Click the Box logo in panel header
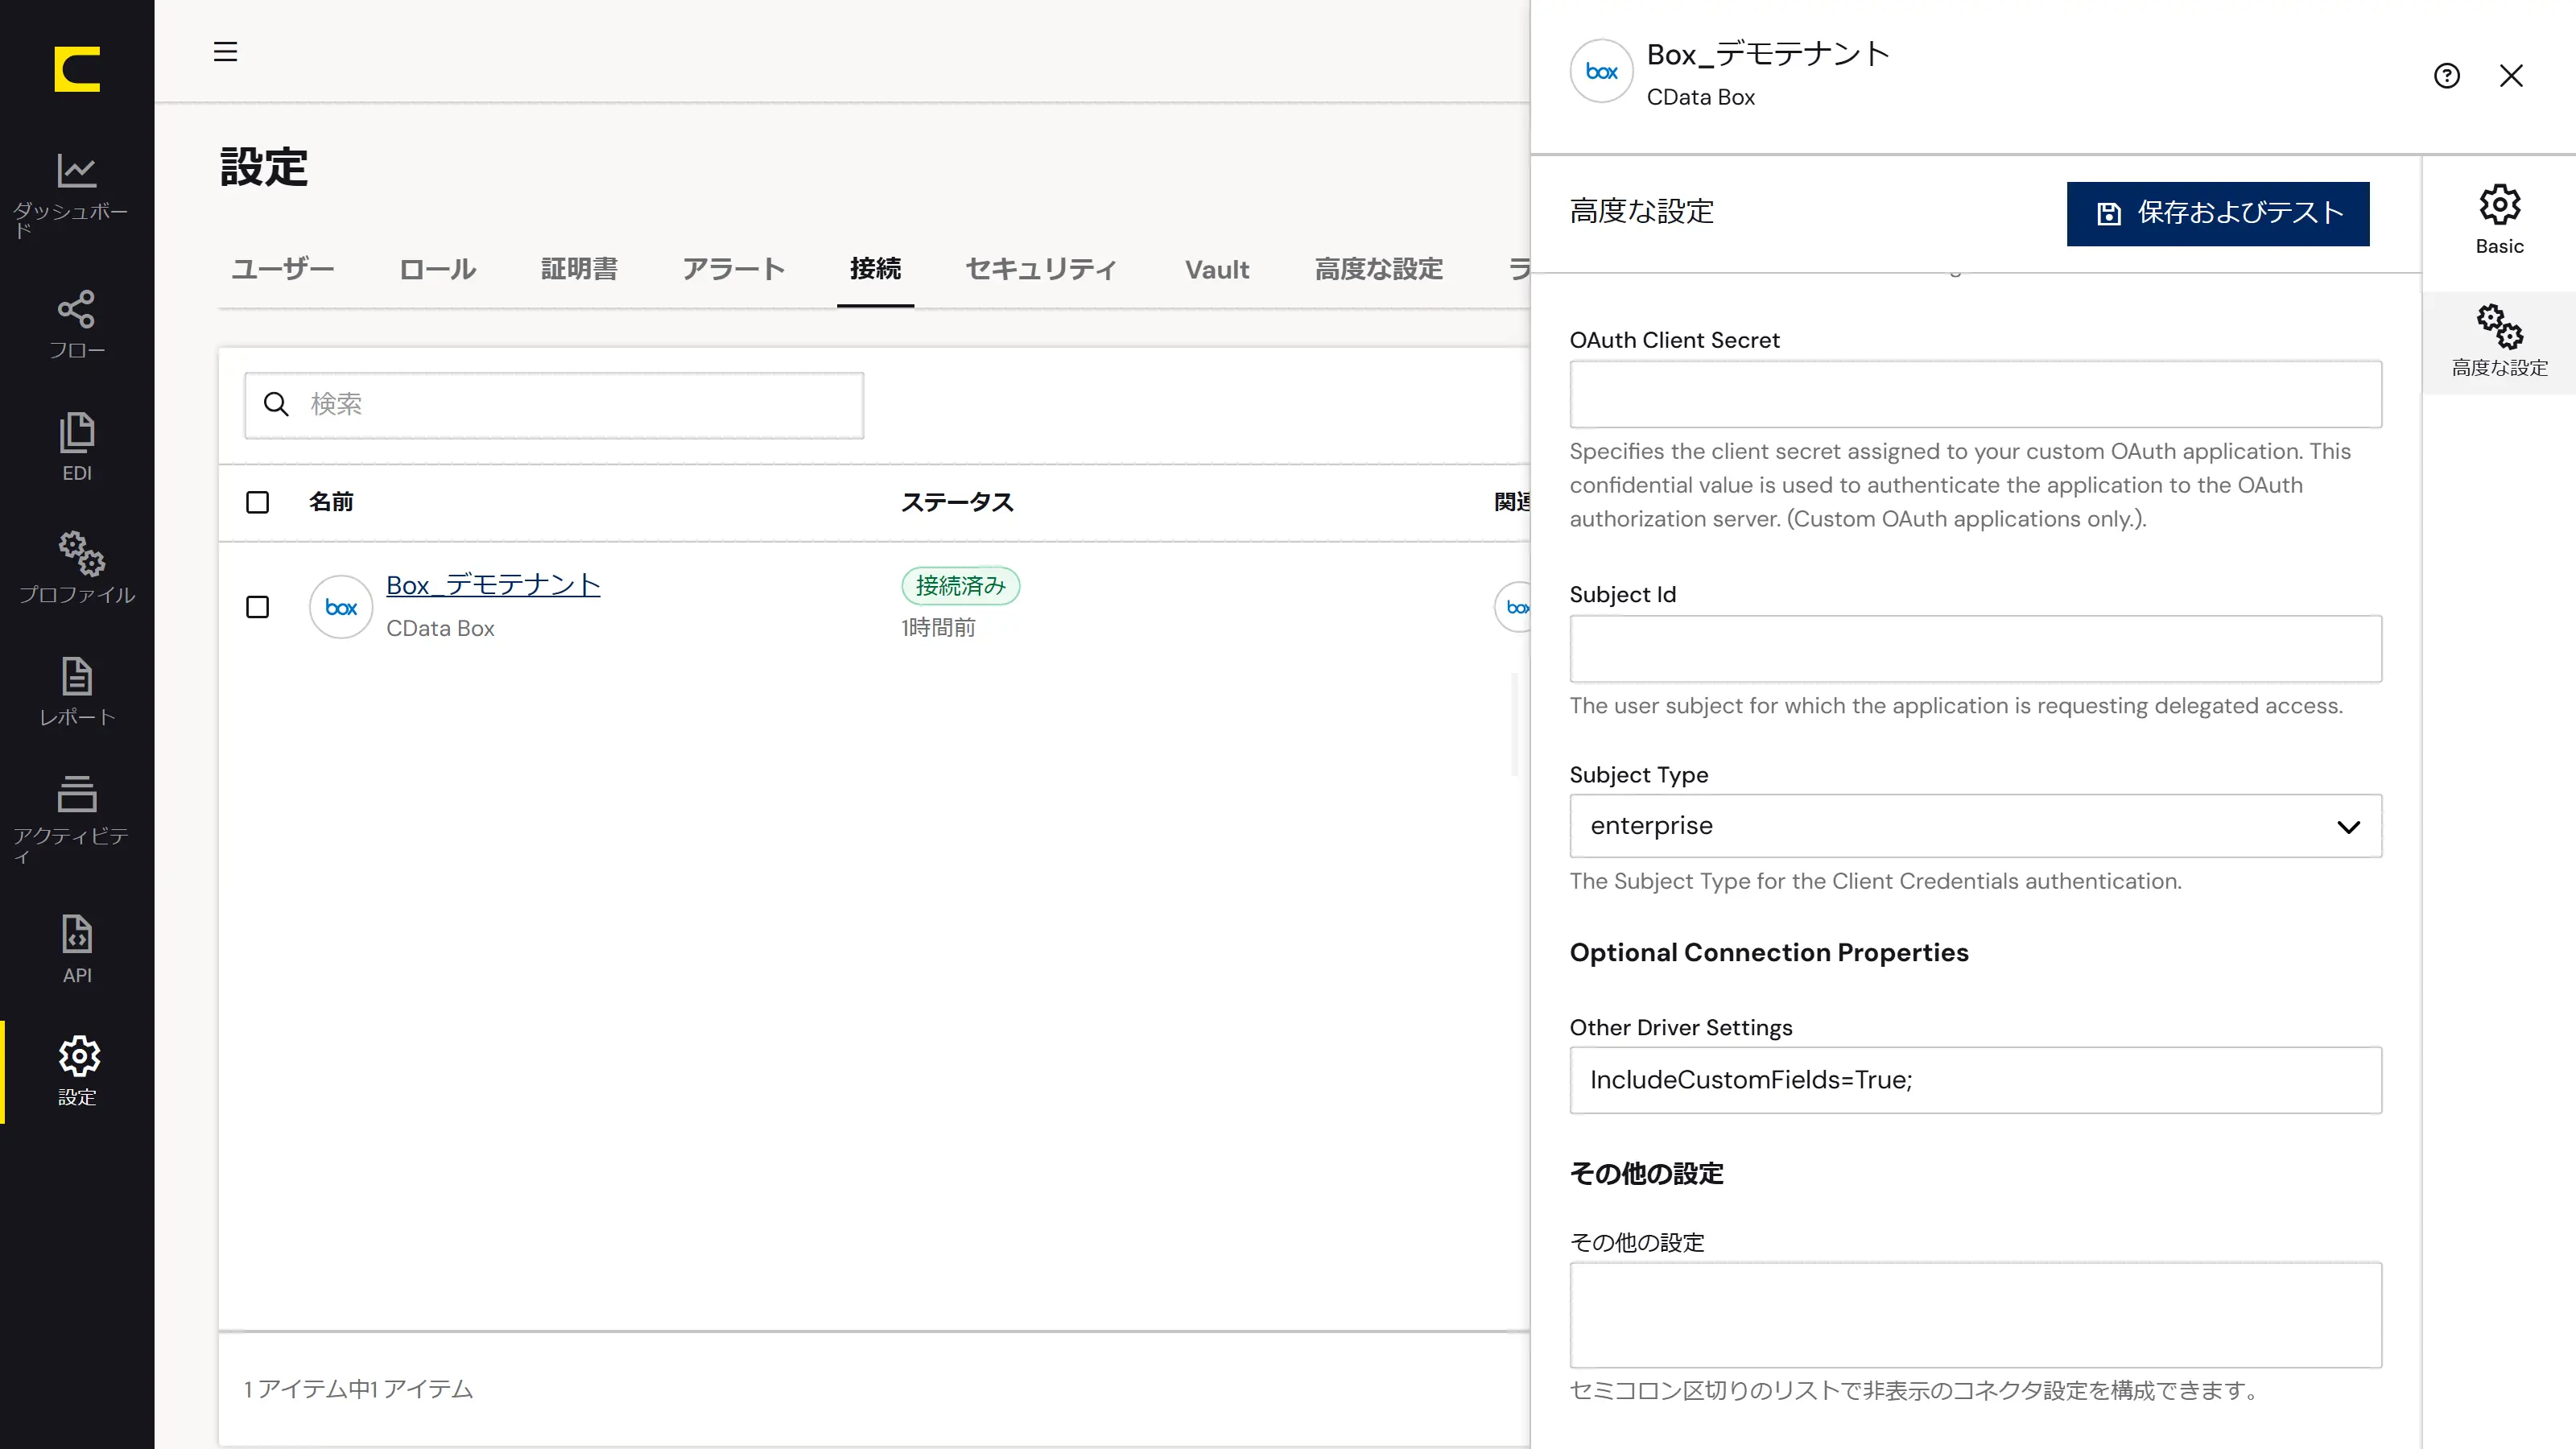This screenshot has height=1449, width=2576. (x=1601, y=72)
